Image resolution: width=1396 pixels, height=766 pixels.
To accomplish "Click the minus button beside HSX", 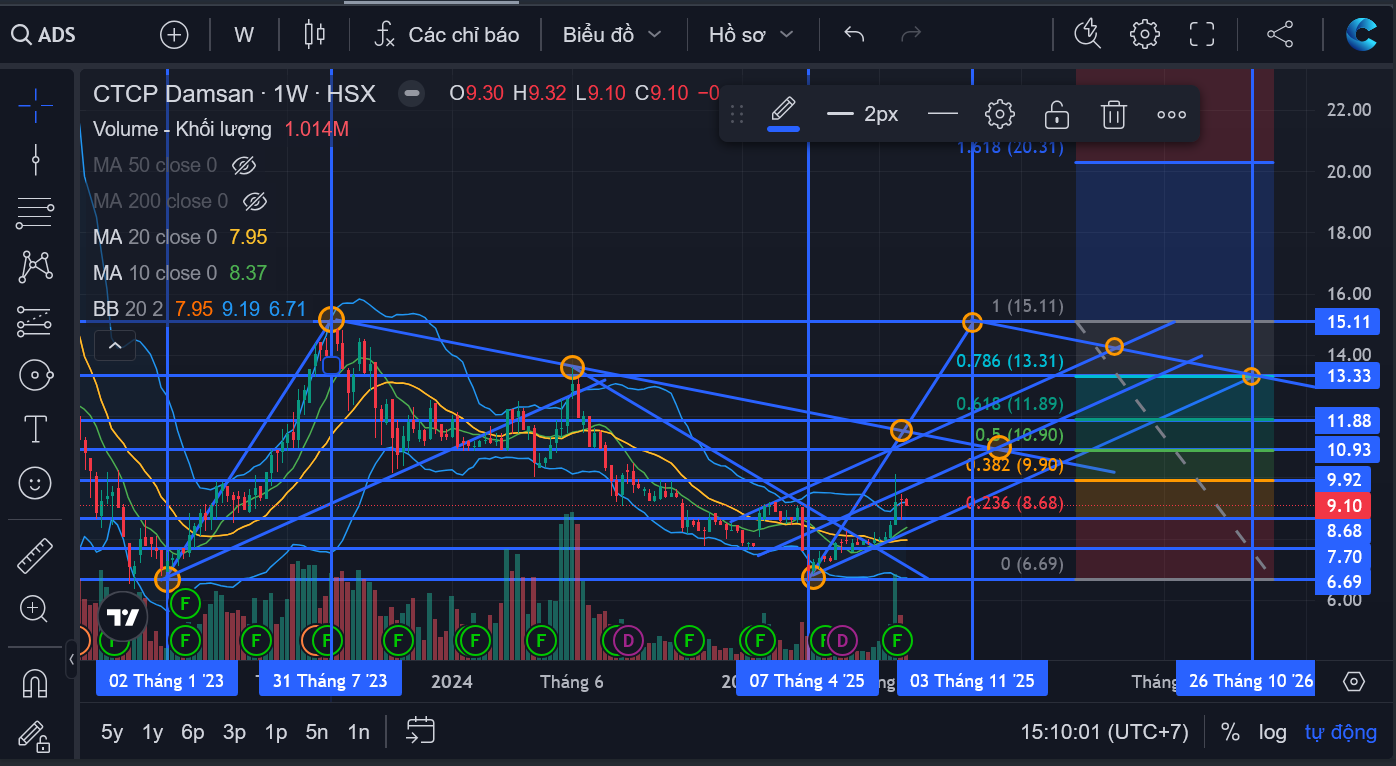I will (x=410, y=94).
